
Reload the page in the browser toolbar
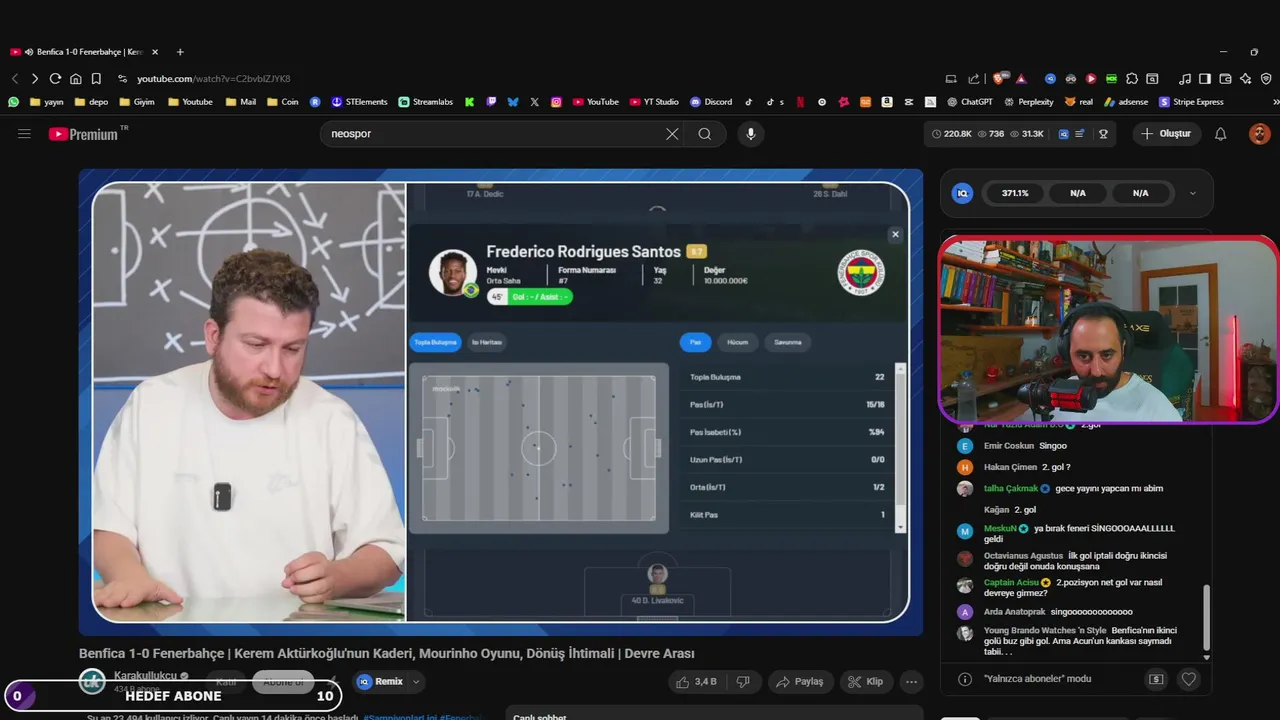point(55,78)
